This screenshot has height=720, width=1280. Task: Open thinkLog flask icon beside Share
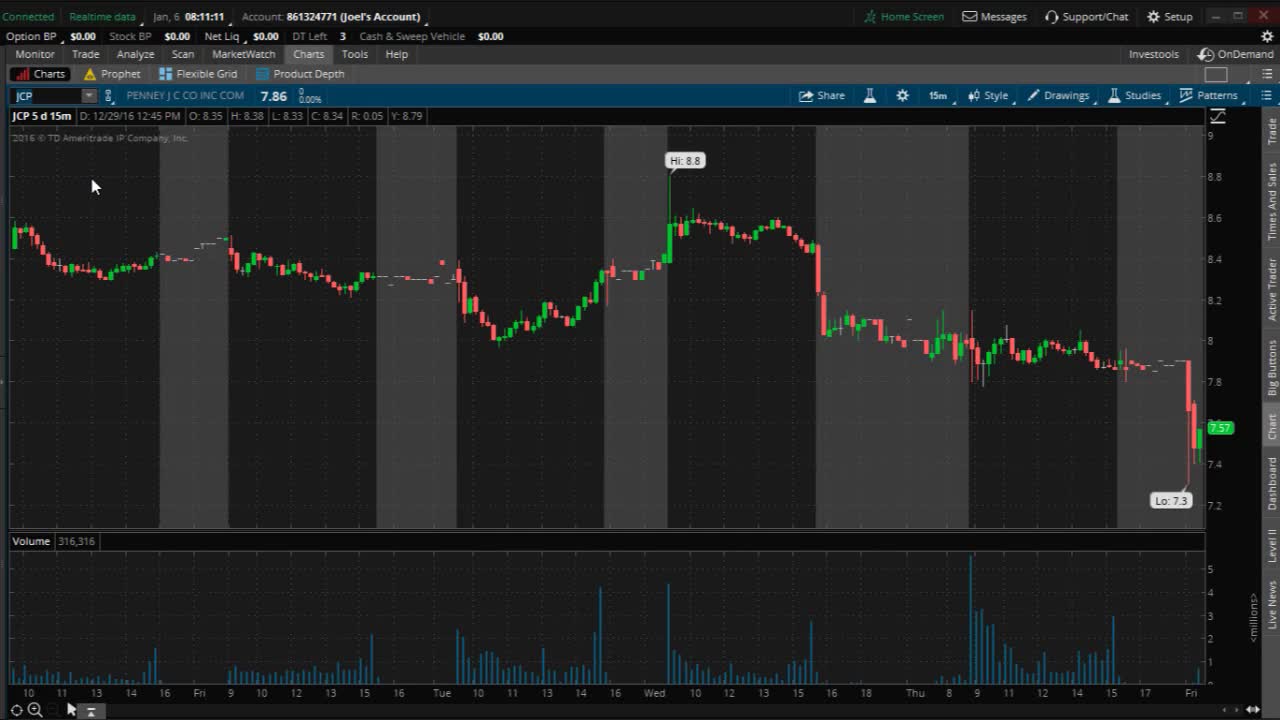tap(870, 96)
